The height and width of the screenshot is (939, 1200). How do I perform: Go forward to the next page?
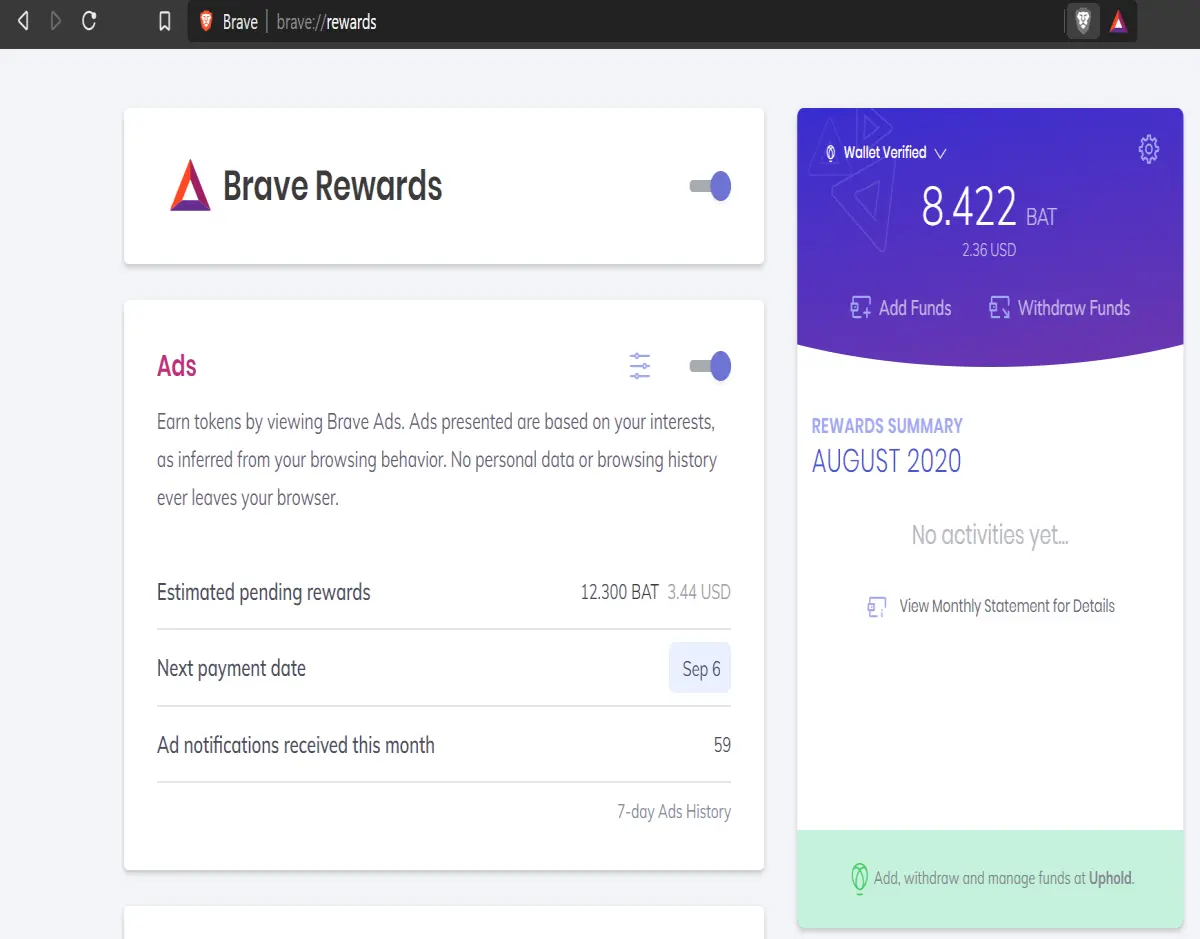[56, 21]
